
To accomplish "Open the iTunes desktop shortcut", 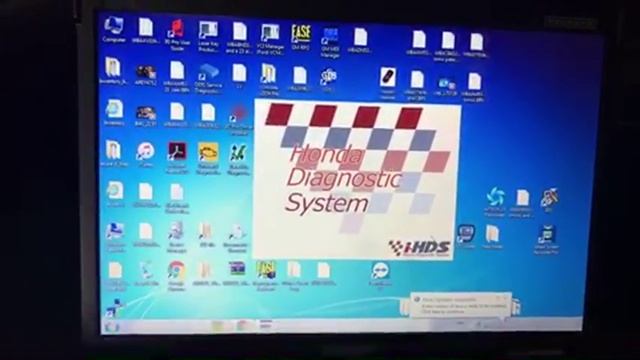I will click(x=145, y=154).
